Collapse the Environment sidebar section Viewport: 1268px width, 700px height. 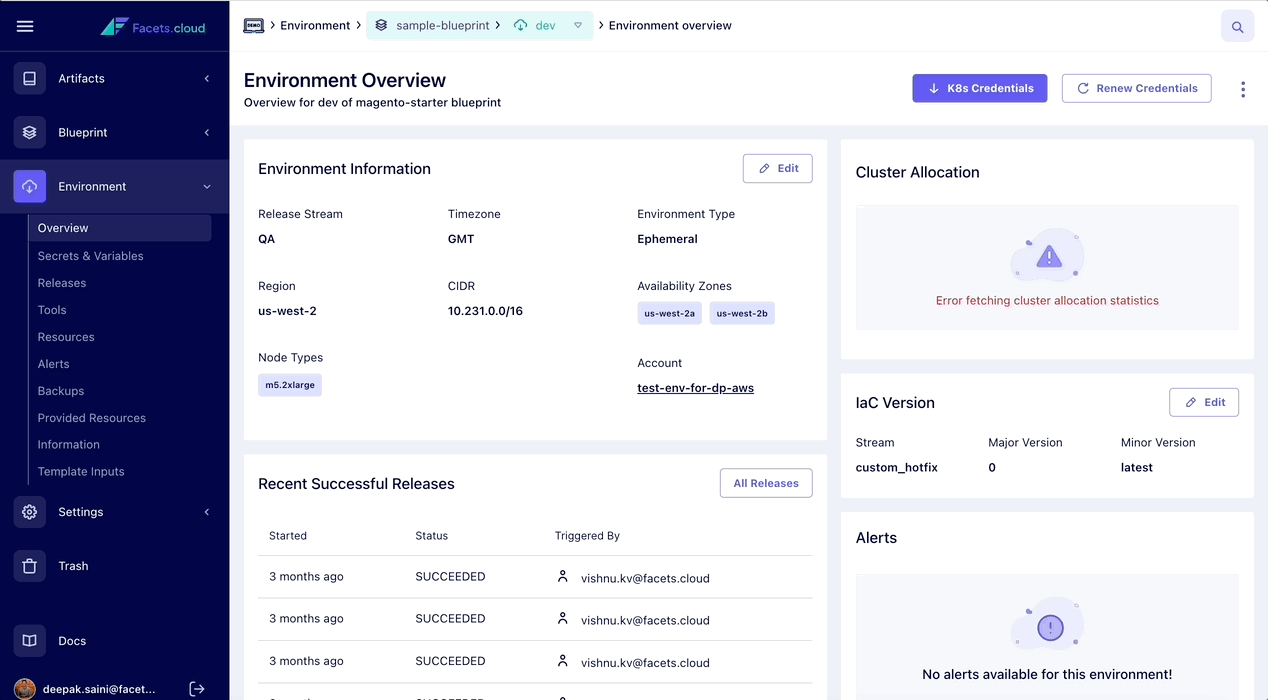coord(207,186)
